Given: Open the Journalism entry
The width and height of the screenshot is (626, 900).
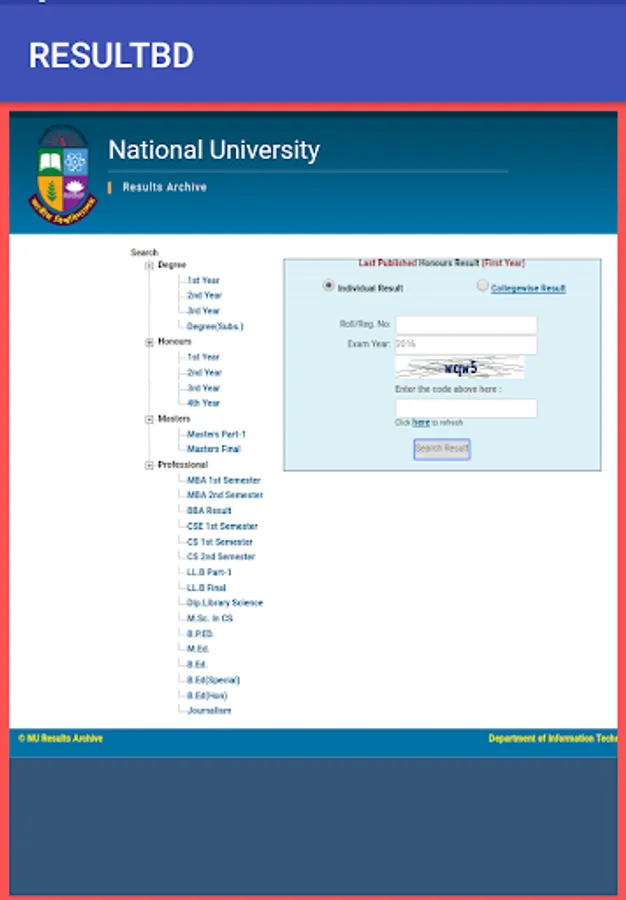Looking at the screenshot, I should pos(209,711).
